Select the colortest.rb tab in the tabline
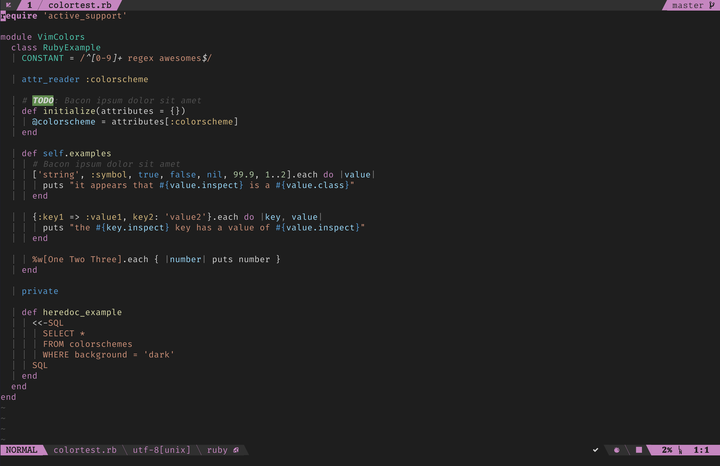This screenshot has height=466, width=720. tap(80, 5)
